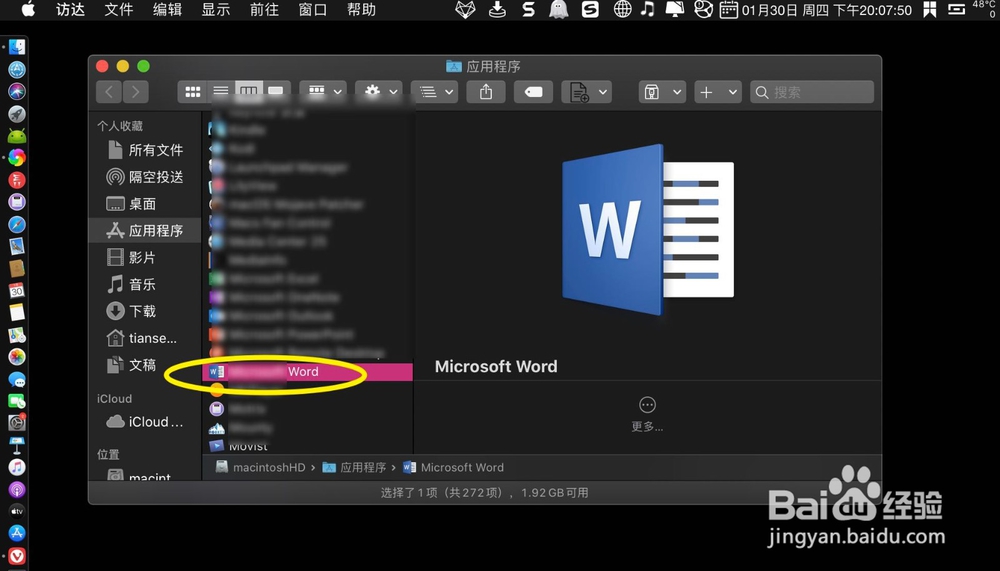Select 应用程序 in the sidebar

tap(145, 230)
